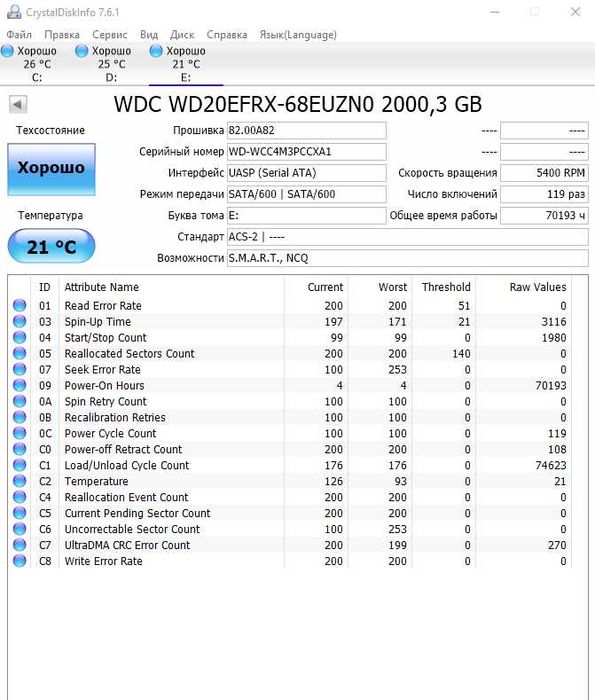Screen dimensions: 595x700
Task: Select the Spin-Up Time attribute name
Action: tap(98, 321)
